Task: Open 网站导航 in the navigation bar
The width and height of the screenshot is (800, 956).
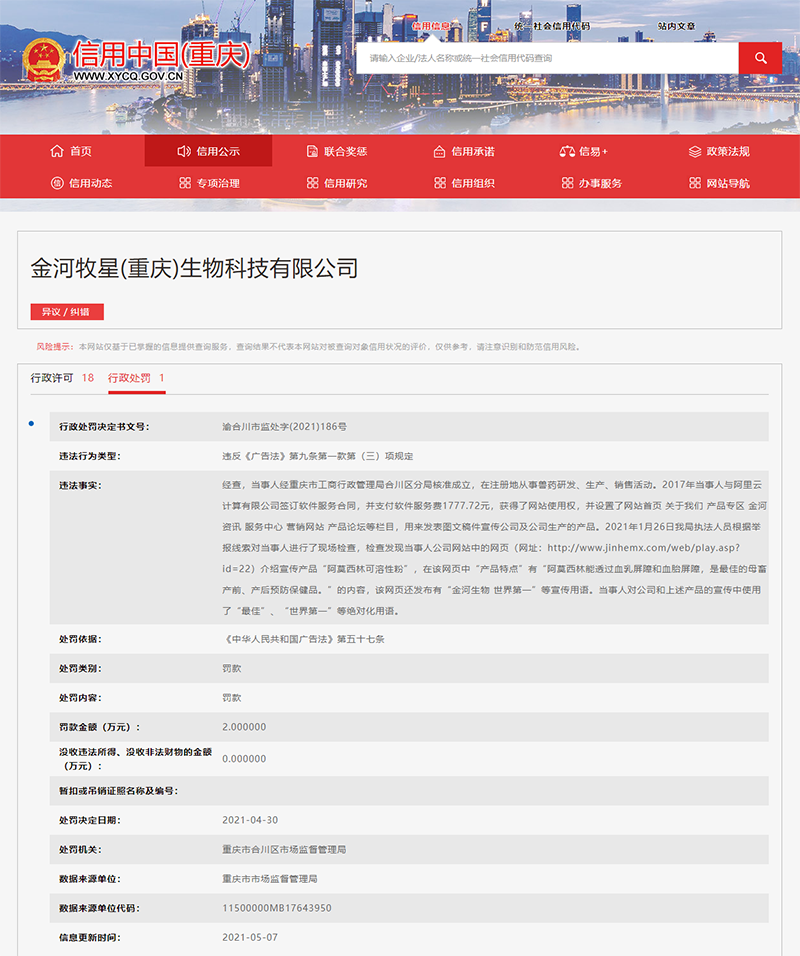Action: [x=727, y=183]
